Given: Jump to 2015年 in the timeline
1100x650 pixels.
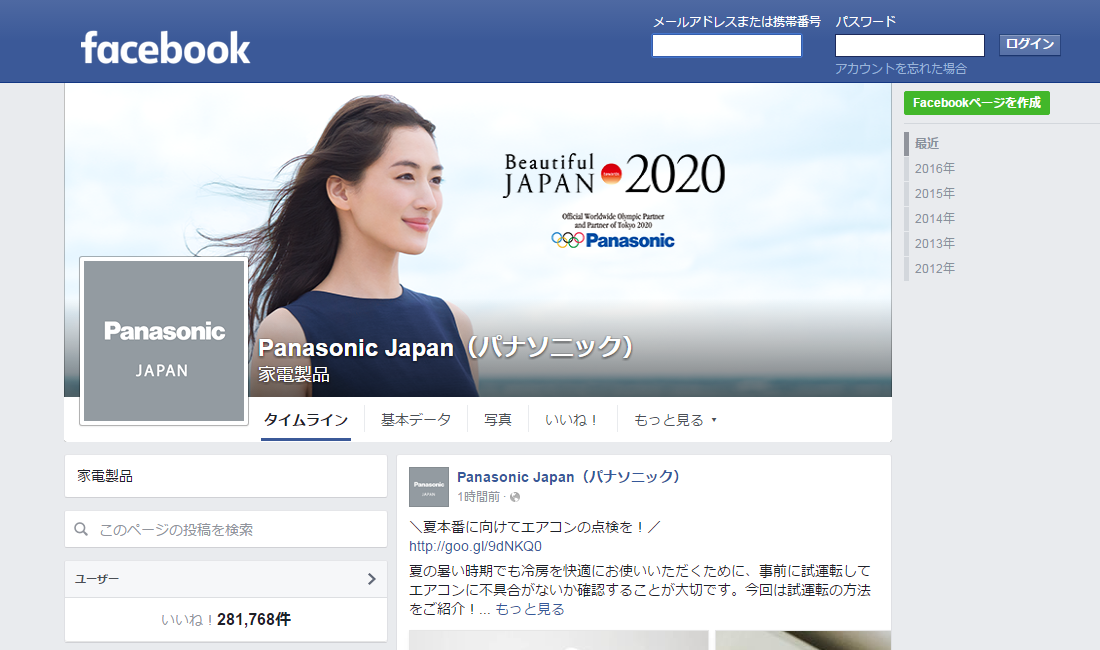Looking at the screenshot, I should (934, 194).
